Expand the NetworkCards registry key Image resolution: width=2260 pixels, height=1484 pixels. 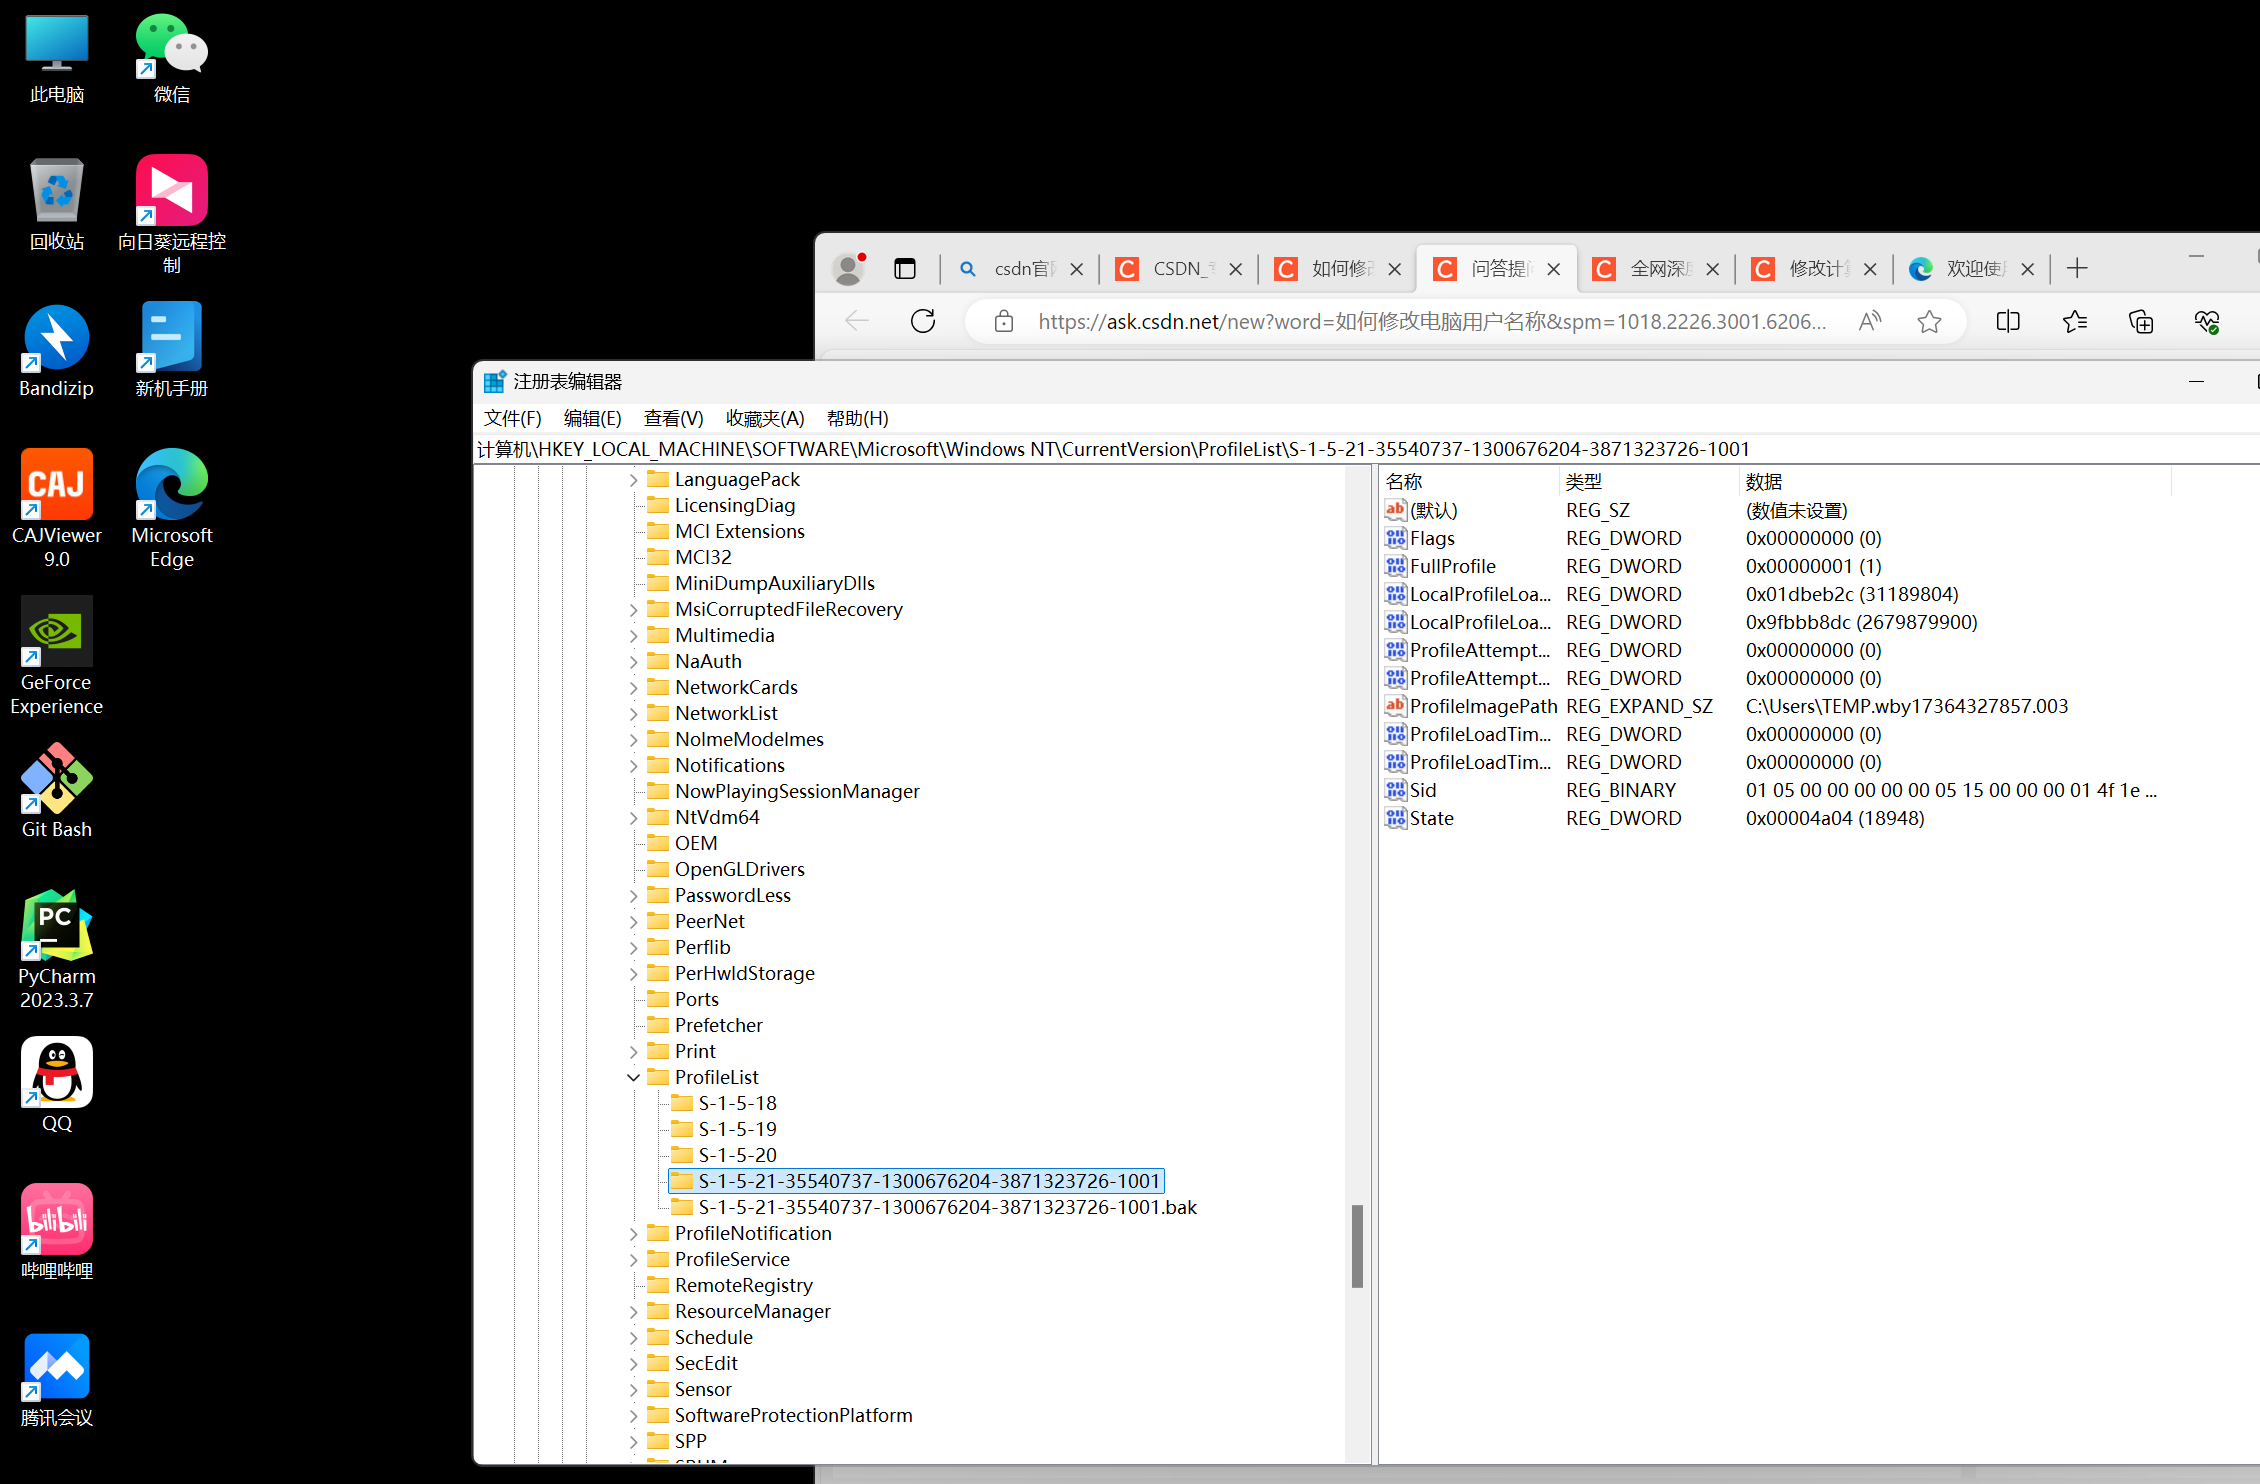[633, 687]
